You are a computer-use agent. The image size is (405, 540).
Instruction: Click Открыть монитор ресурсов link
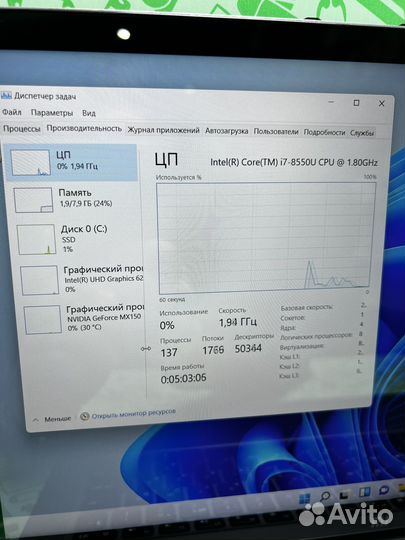[134, 414]
